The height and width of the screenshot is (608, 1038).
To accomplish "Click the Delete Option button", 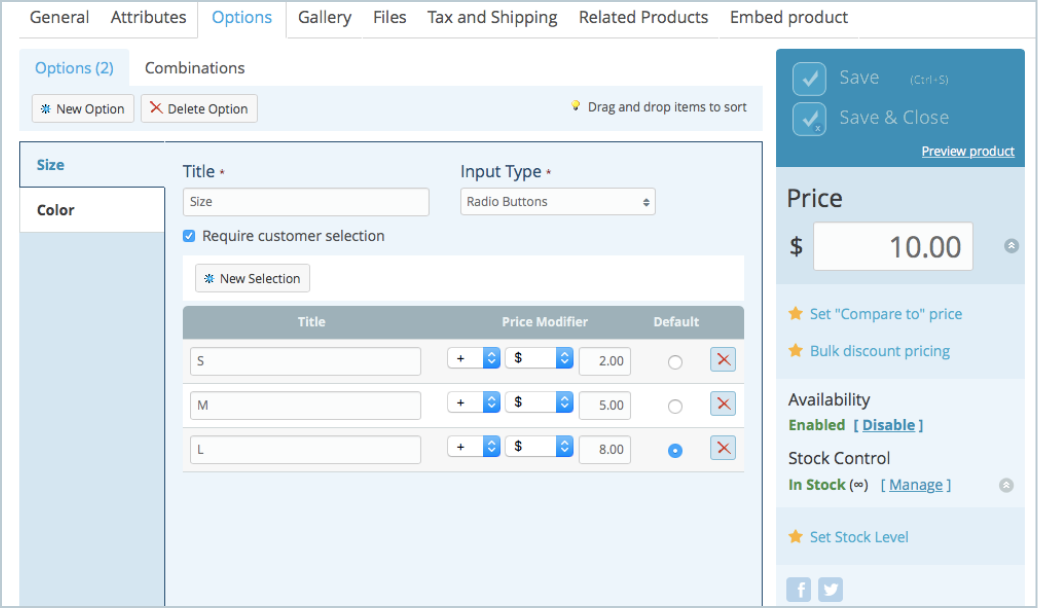I will click(199, 109).
